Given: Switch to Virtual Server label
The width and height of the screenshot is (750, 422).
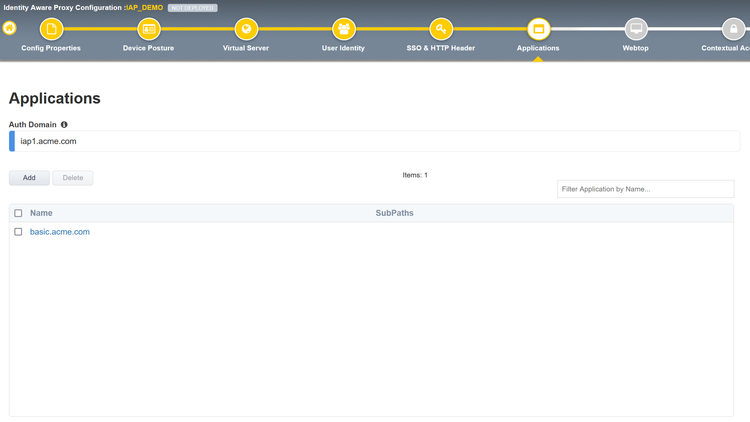Looking at the screenshot, I should (246, 48).
